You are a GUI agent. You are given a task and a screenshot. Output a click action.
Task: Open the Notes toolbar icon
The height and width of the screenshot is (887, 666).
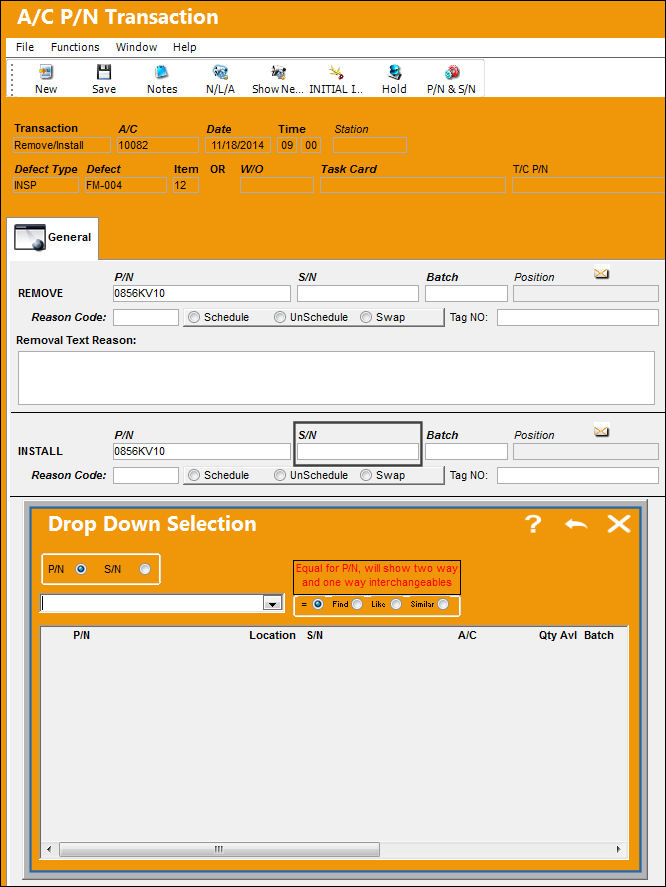point(162,72)
